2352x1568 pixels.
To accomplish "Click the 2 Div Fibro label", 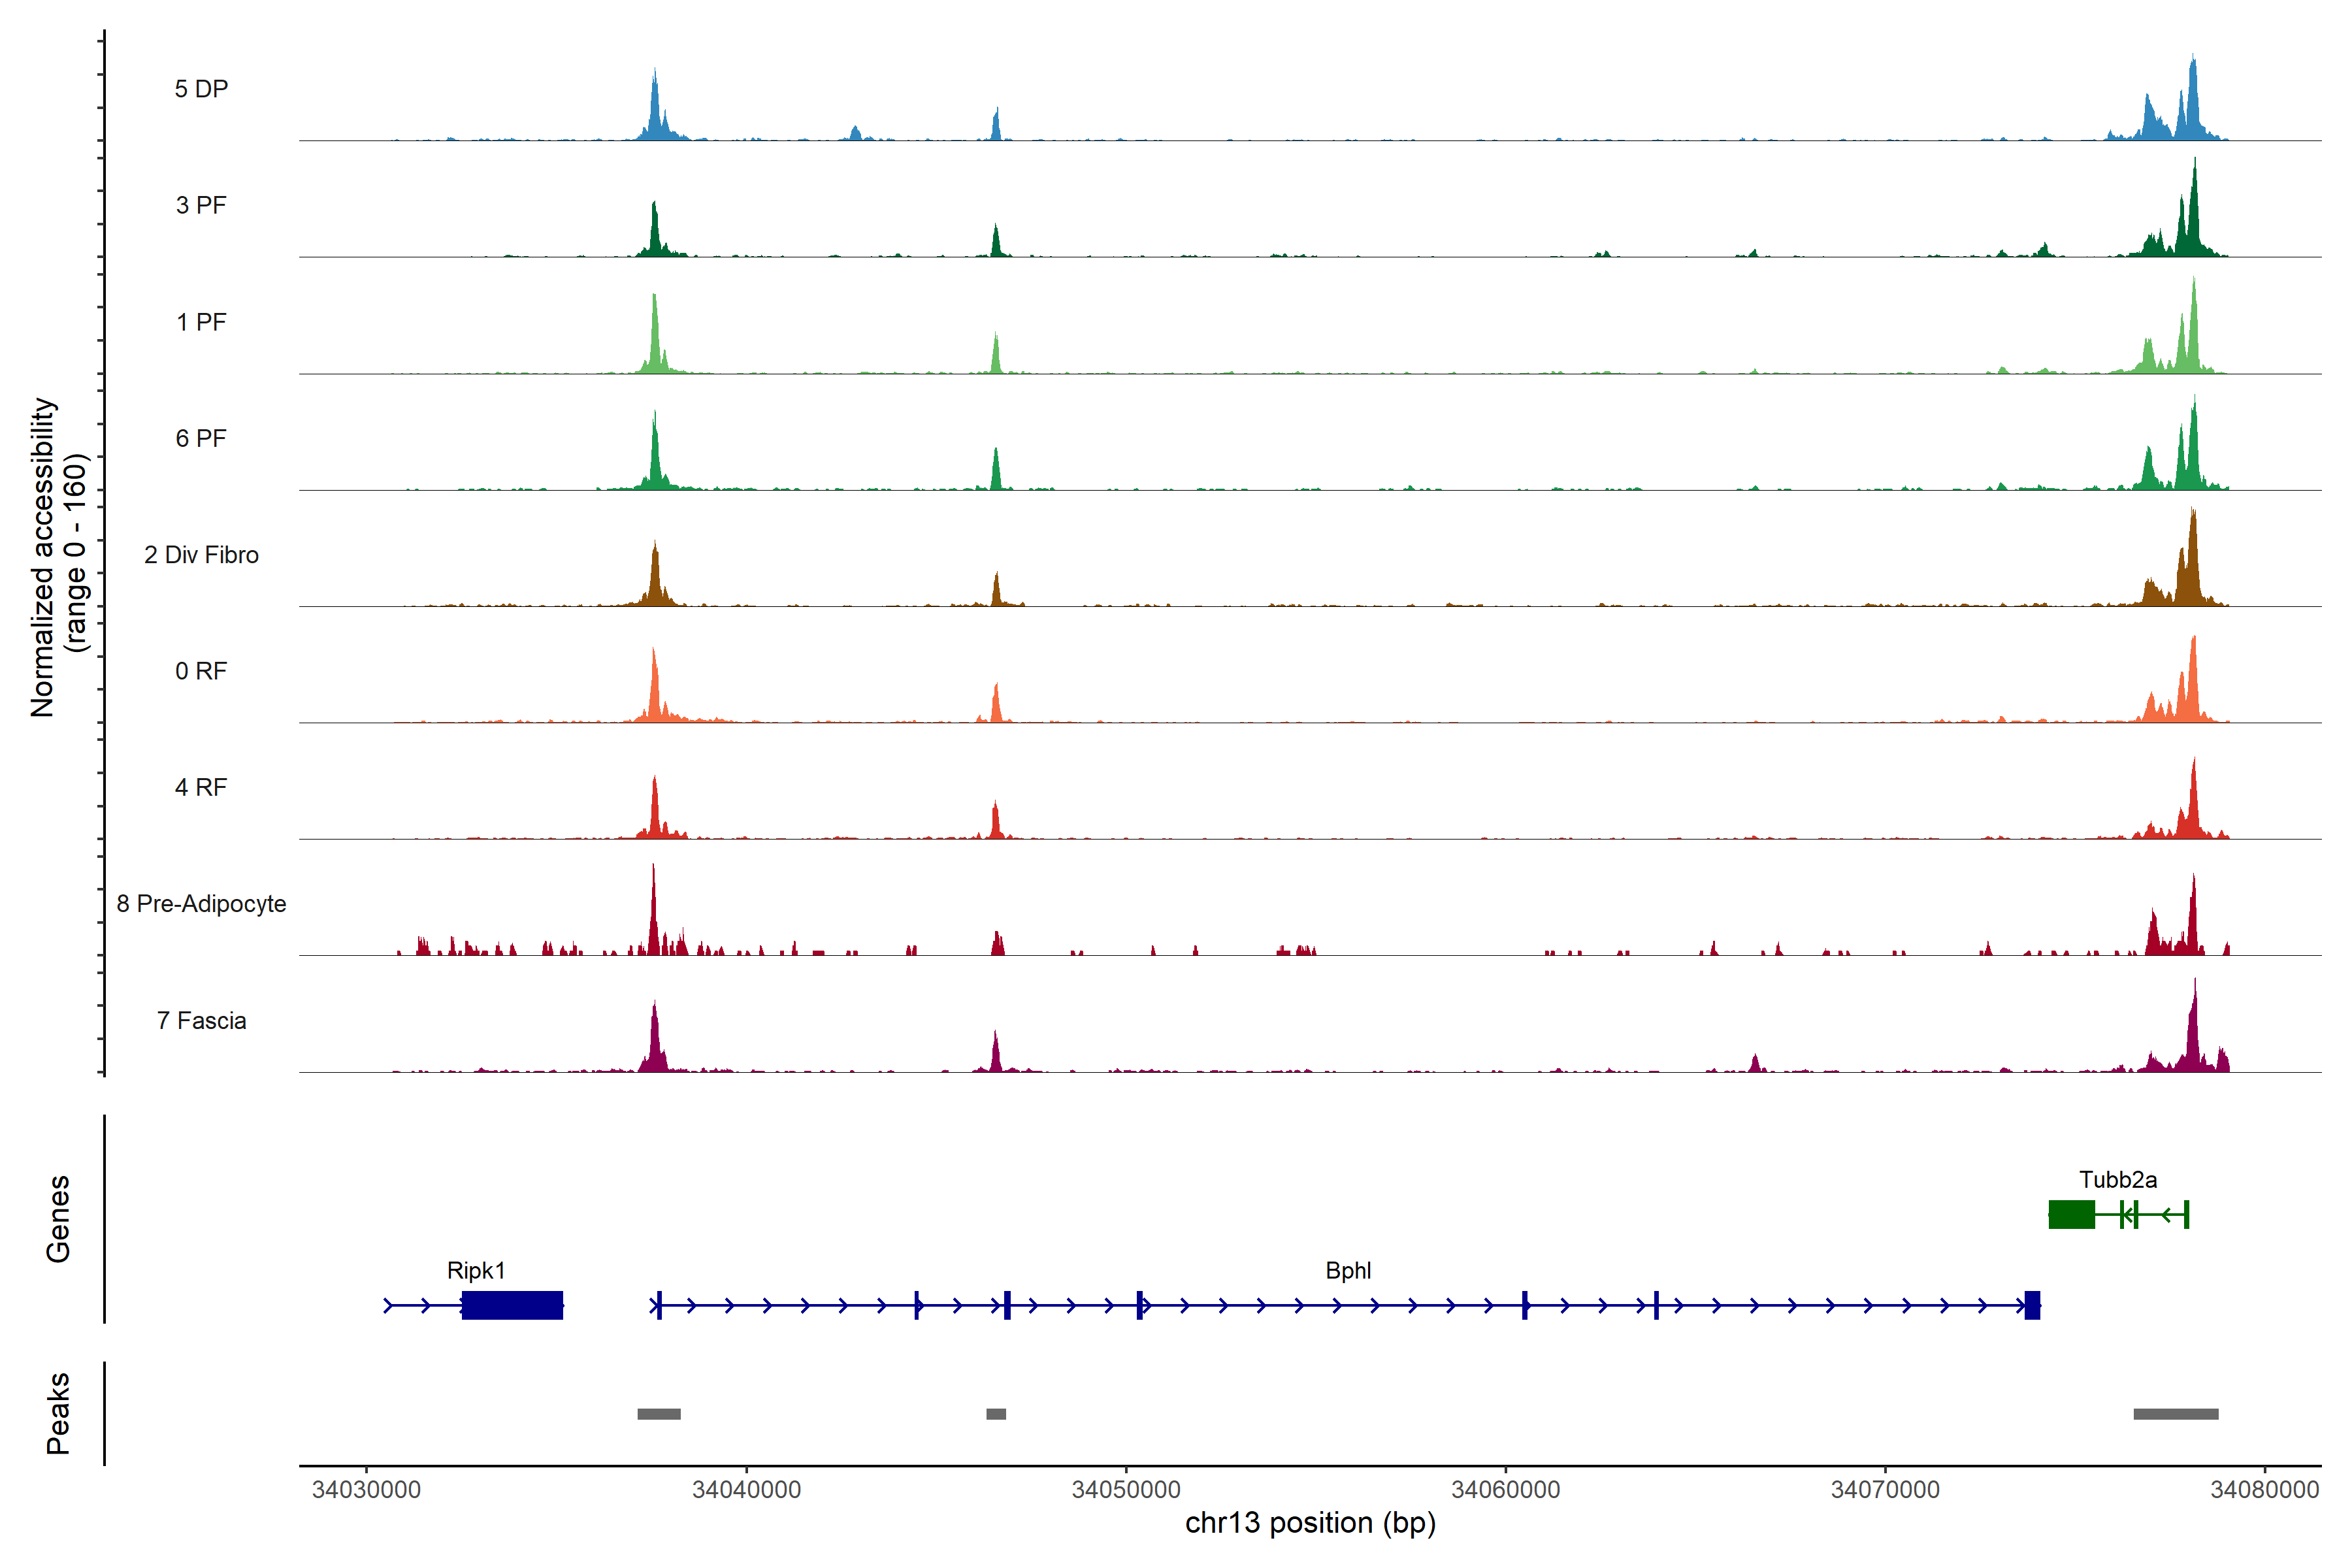I will click(x=201, y=555).
